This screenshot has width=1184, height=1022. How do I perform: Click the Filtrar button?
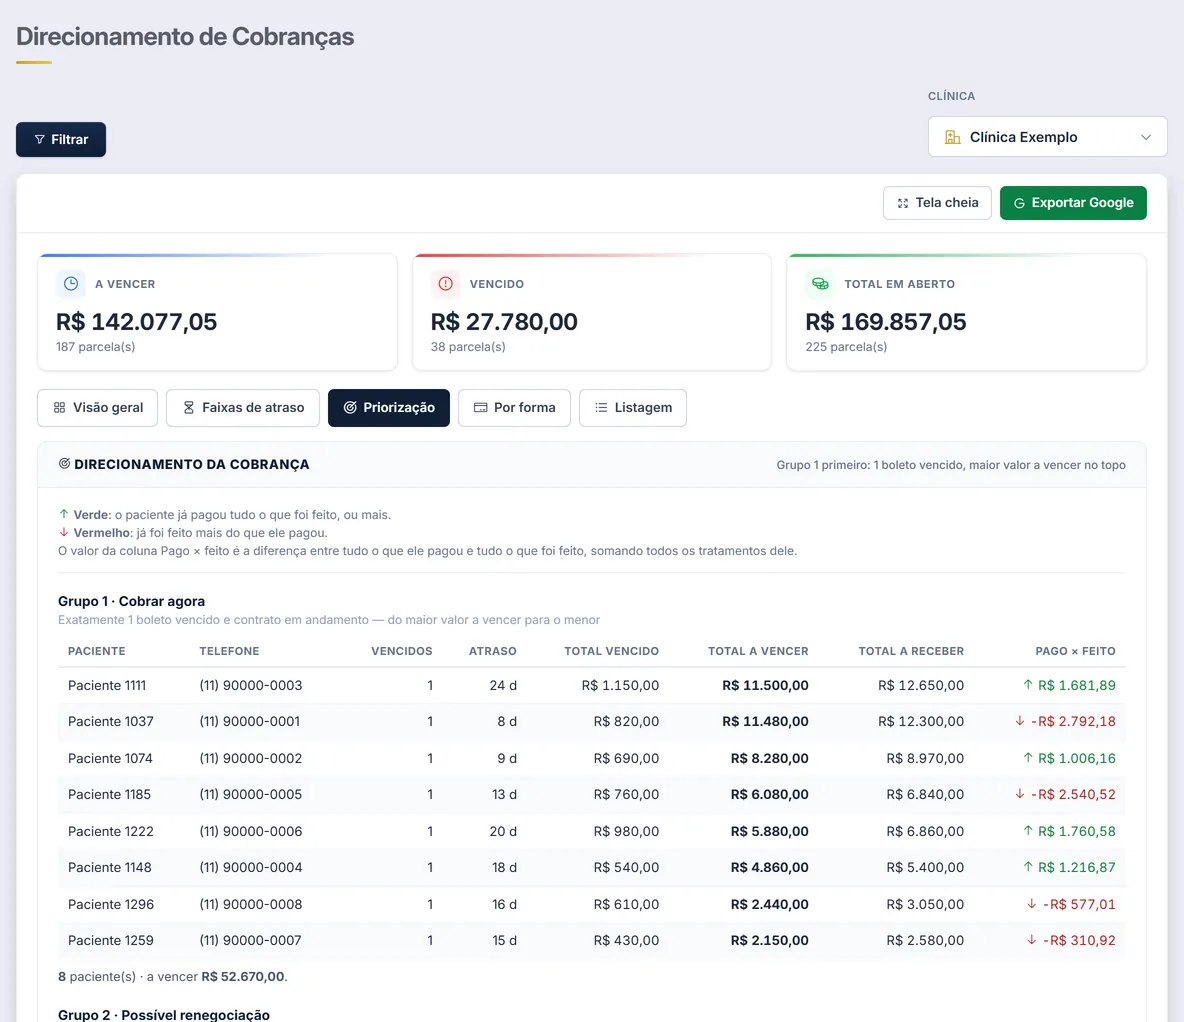60,140
